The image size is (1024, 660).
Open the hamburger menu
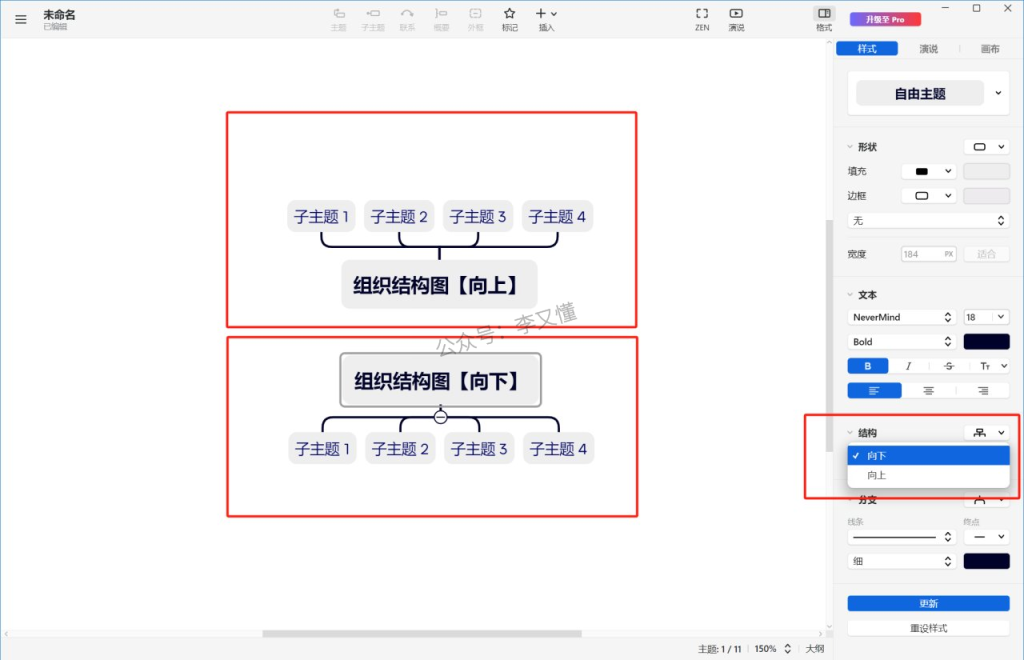[21, 19]
